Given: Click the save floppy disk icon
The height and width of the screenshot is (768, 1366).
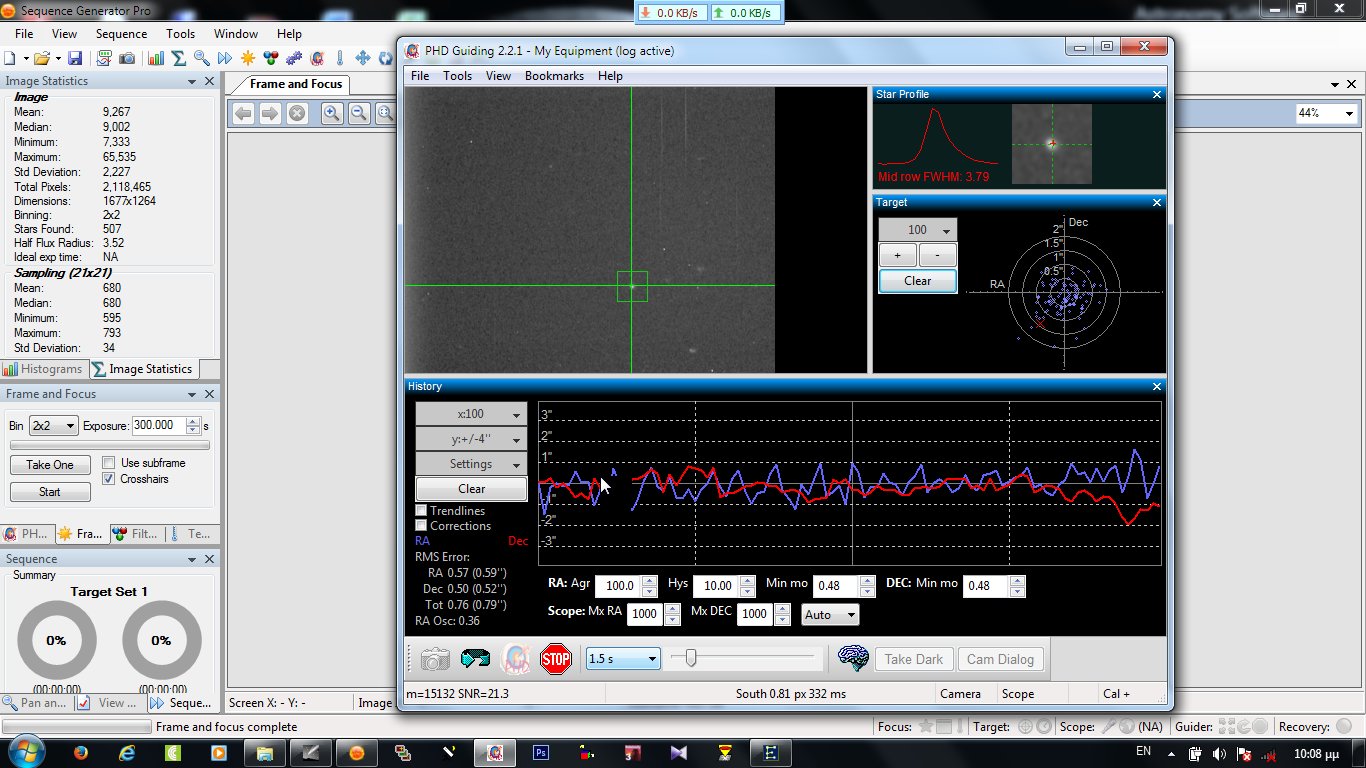Looking at the screenshot, I should [x=74, y=59].
